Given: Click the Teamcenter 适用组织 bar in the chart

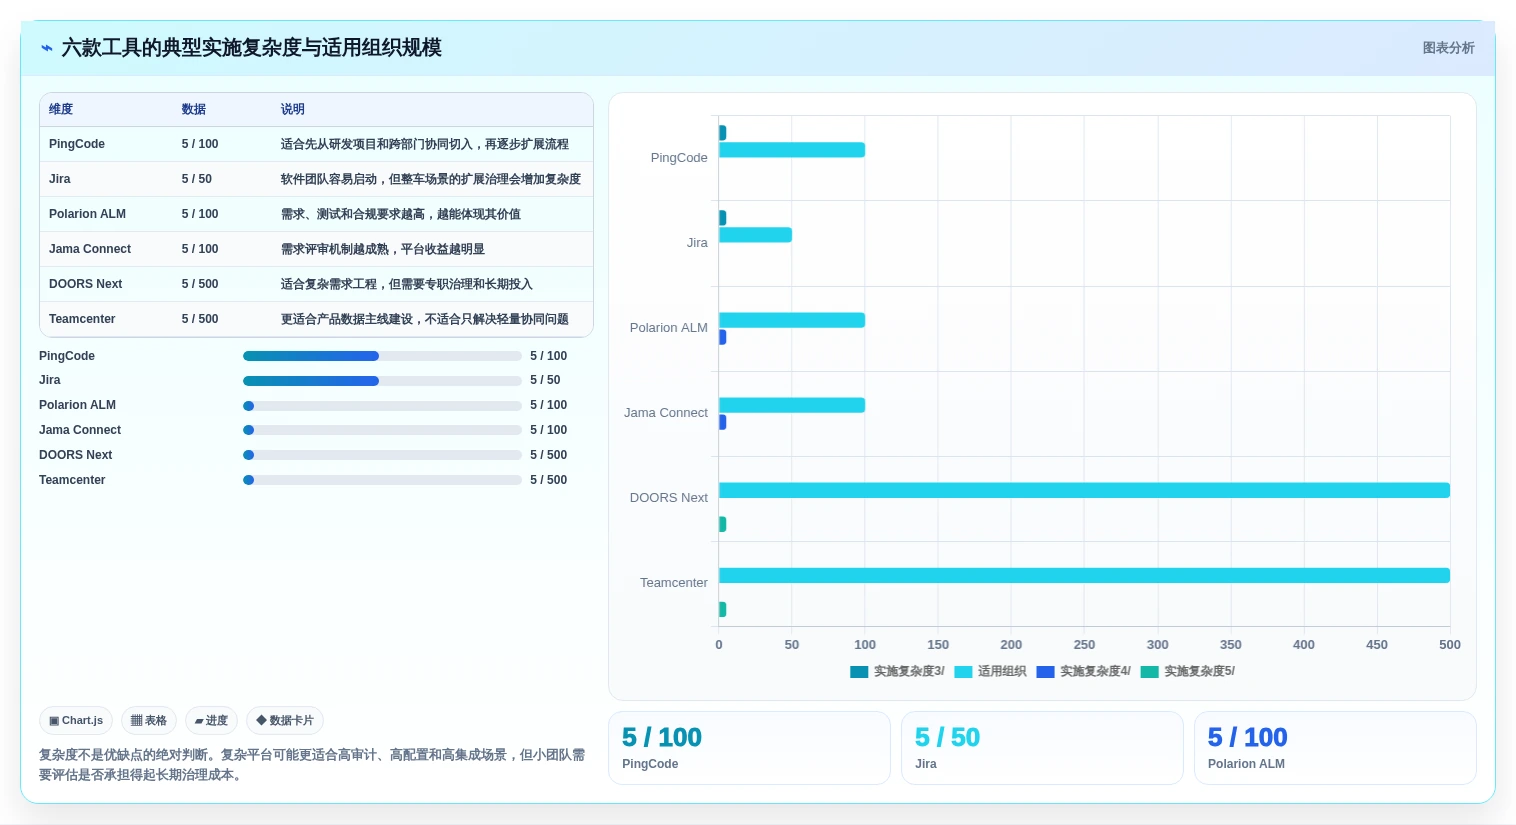Looking at the screenshot, I should pyautogui.click(x=1084, y=575).
